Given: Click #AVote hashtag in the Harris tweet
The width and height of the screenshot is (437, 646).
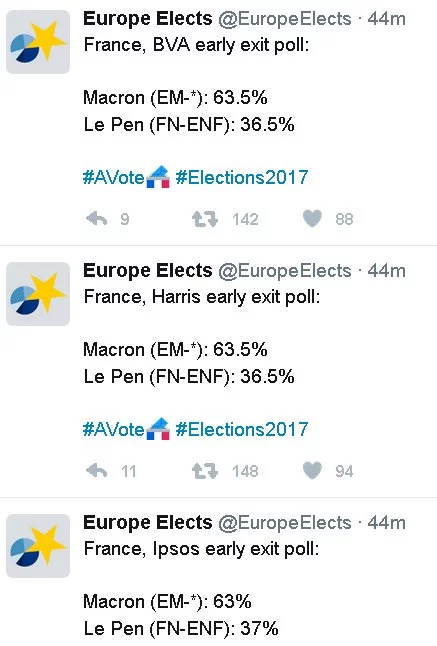Looking at the screenshot, I should [113, 429].
